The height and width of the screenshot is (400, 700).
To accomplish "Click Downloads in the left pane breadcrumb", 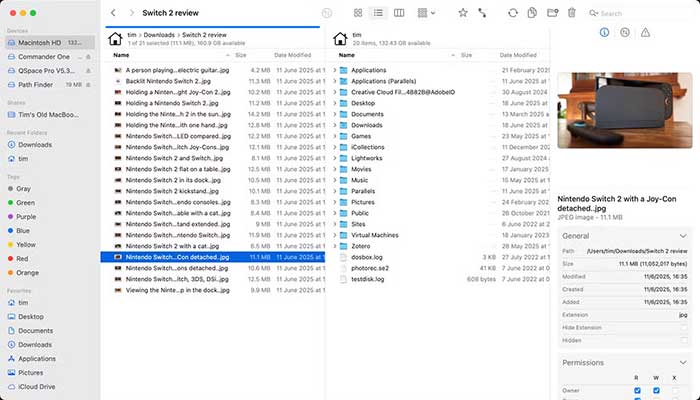I will click(159, 35).
